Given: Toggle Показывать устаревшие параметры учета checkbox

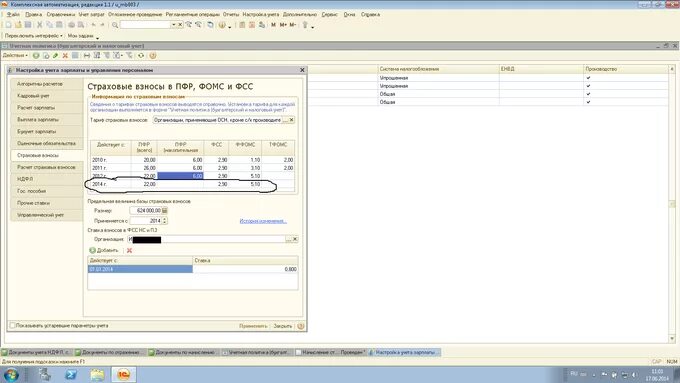Looking at the screenshot, I should [13, 325].
